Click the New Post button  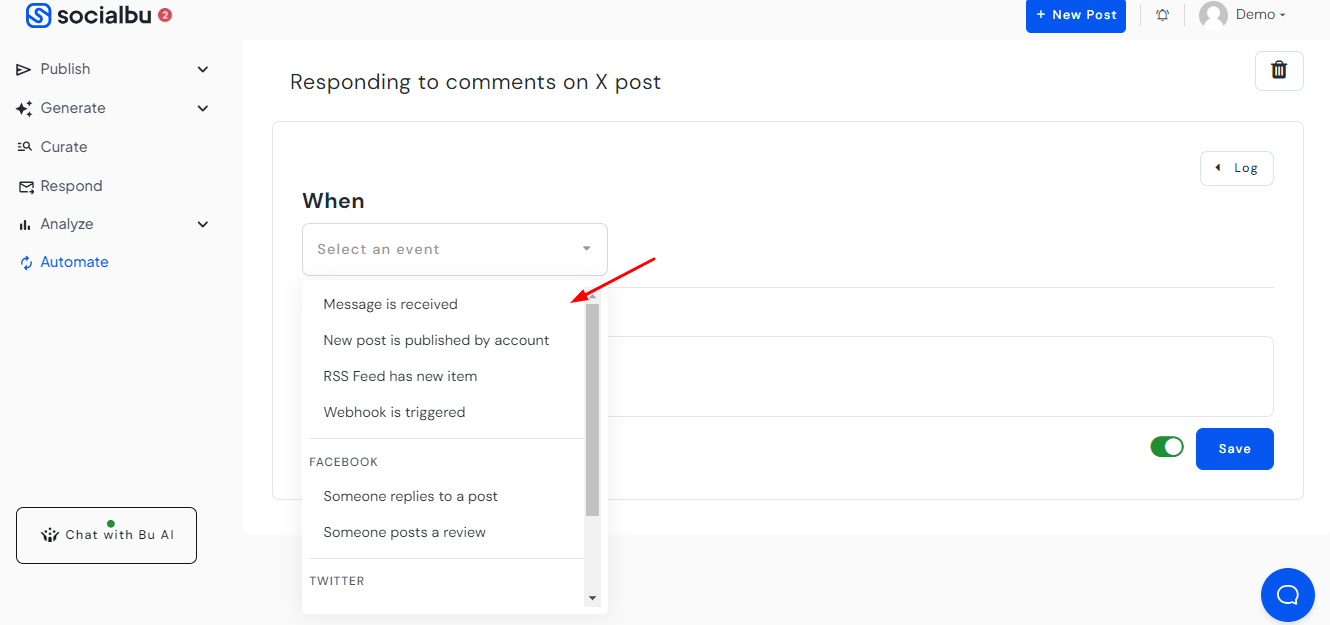[1076, 16]
